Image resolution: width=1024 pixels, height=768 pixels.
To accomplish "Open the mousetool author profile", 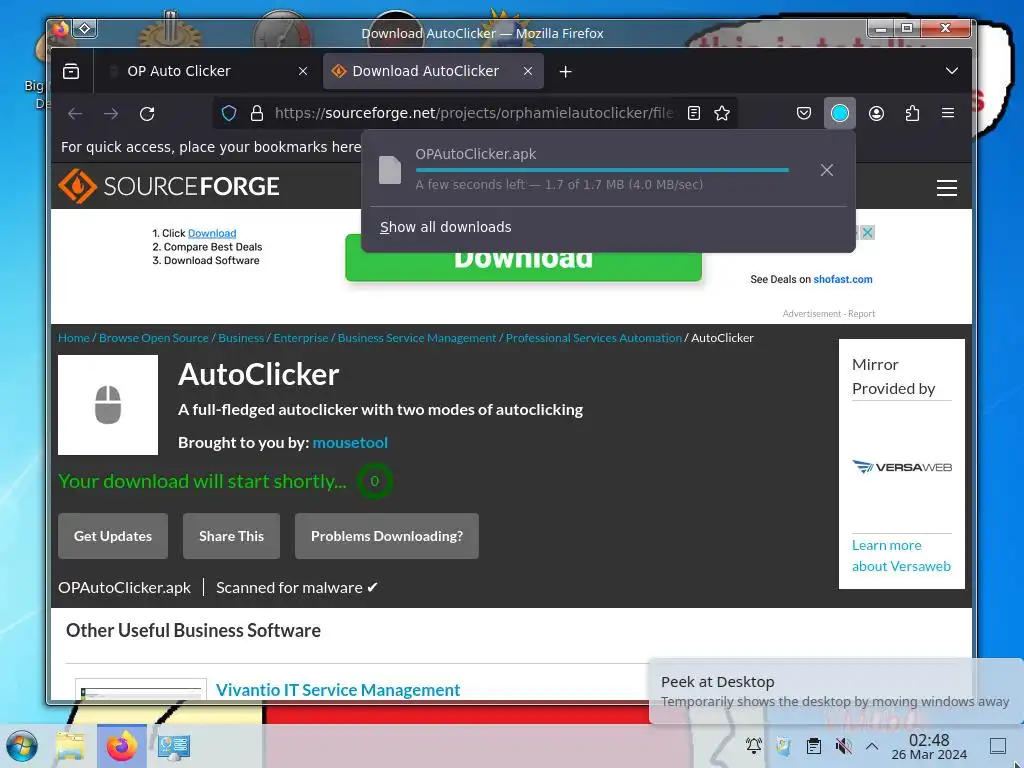I will pos(350,442).
